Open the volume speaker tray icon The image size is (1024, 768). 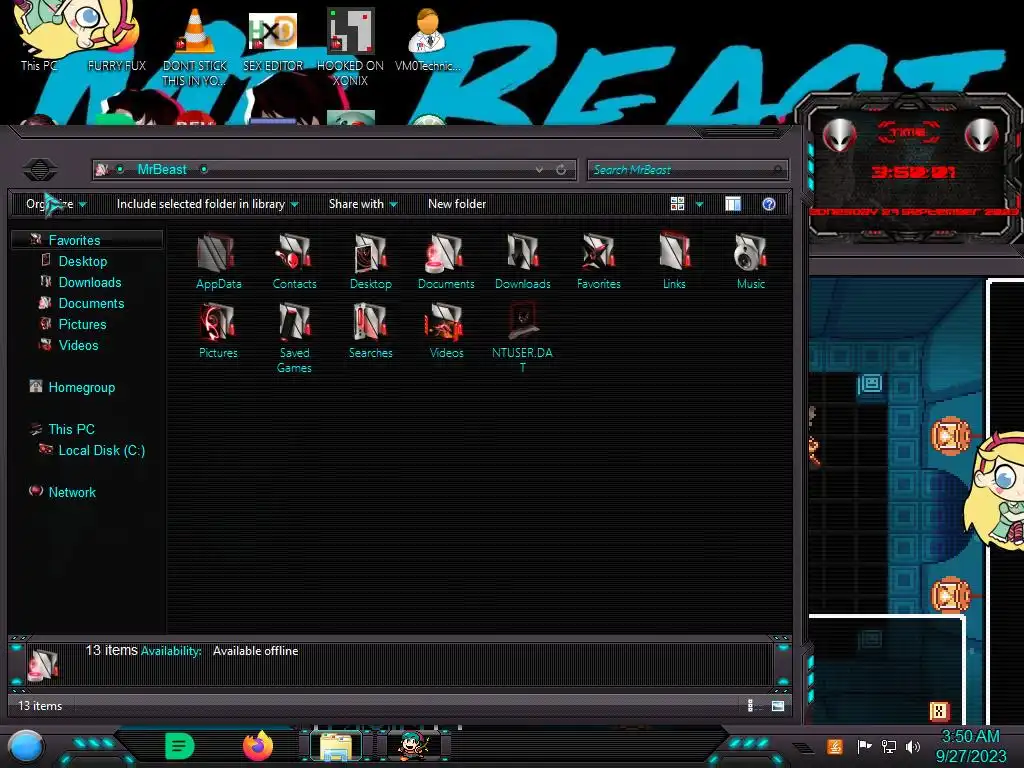pos(913,746)
